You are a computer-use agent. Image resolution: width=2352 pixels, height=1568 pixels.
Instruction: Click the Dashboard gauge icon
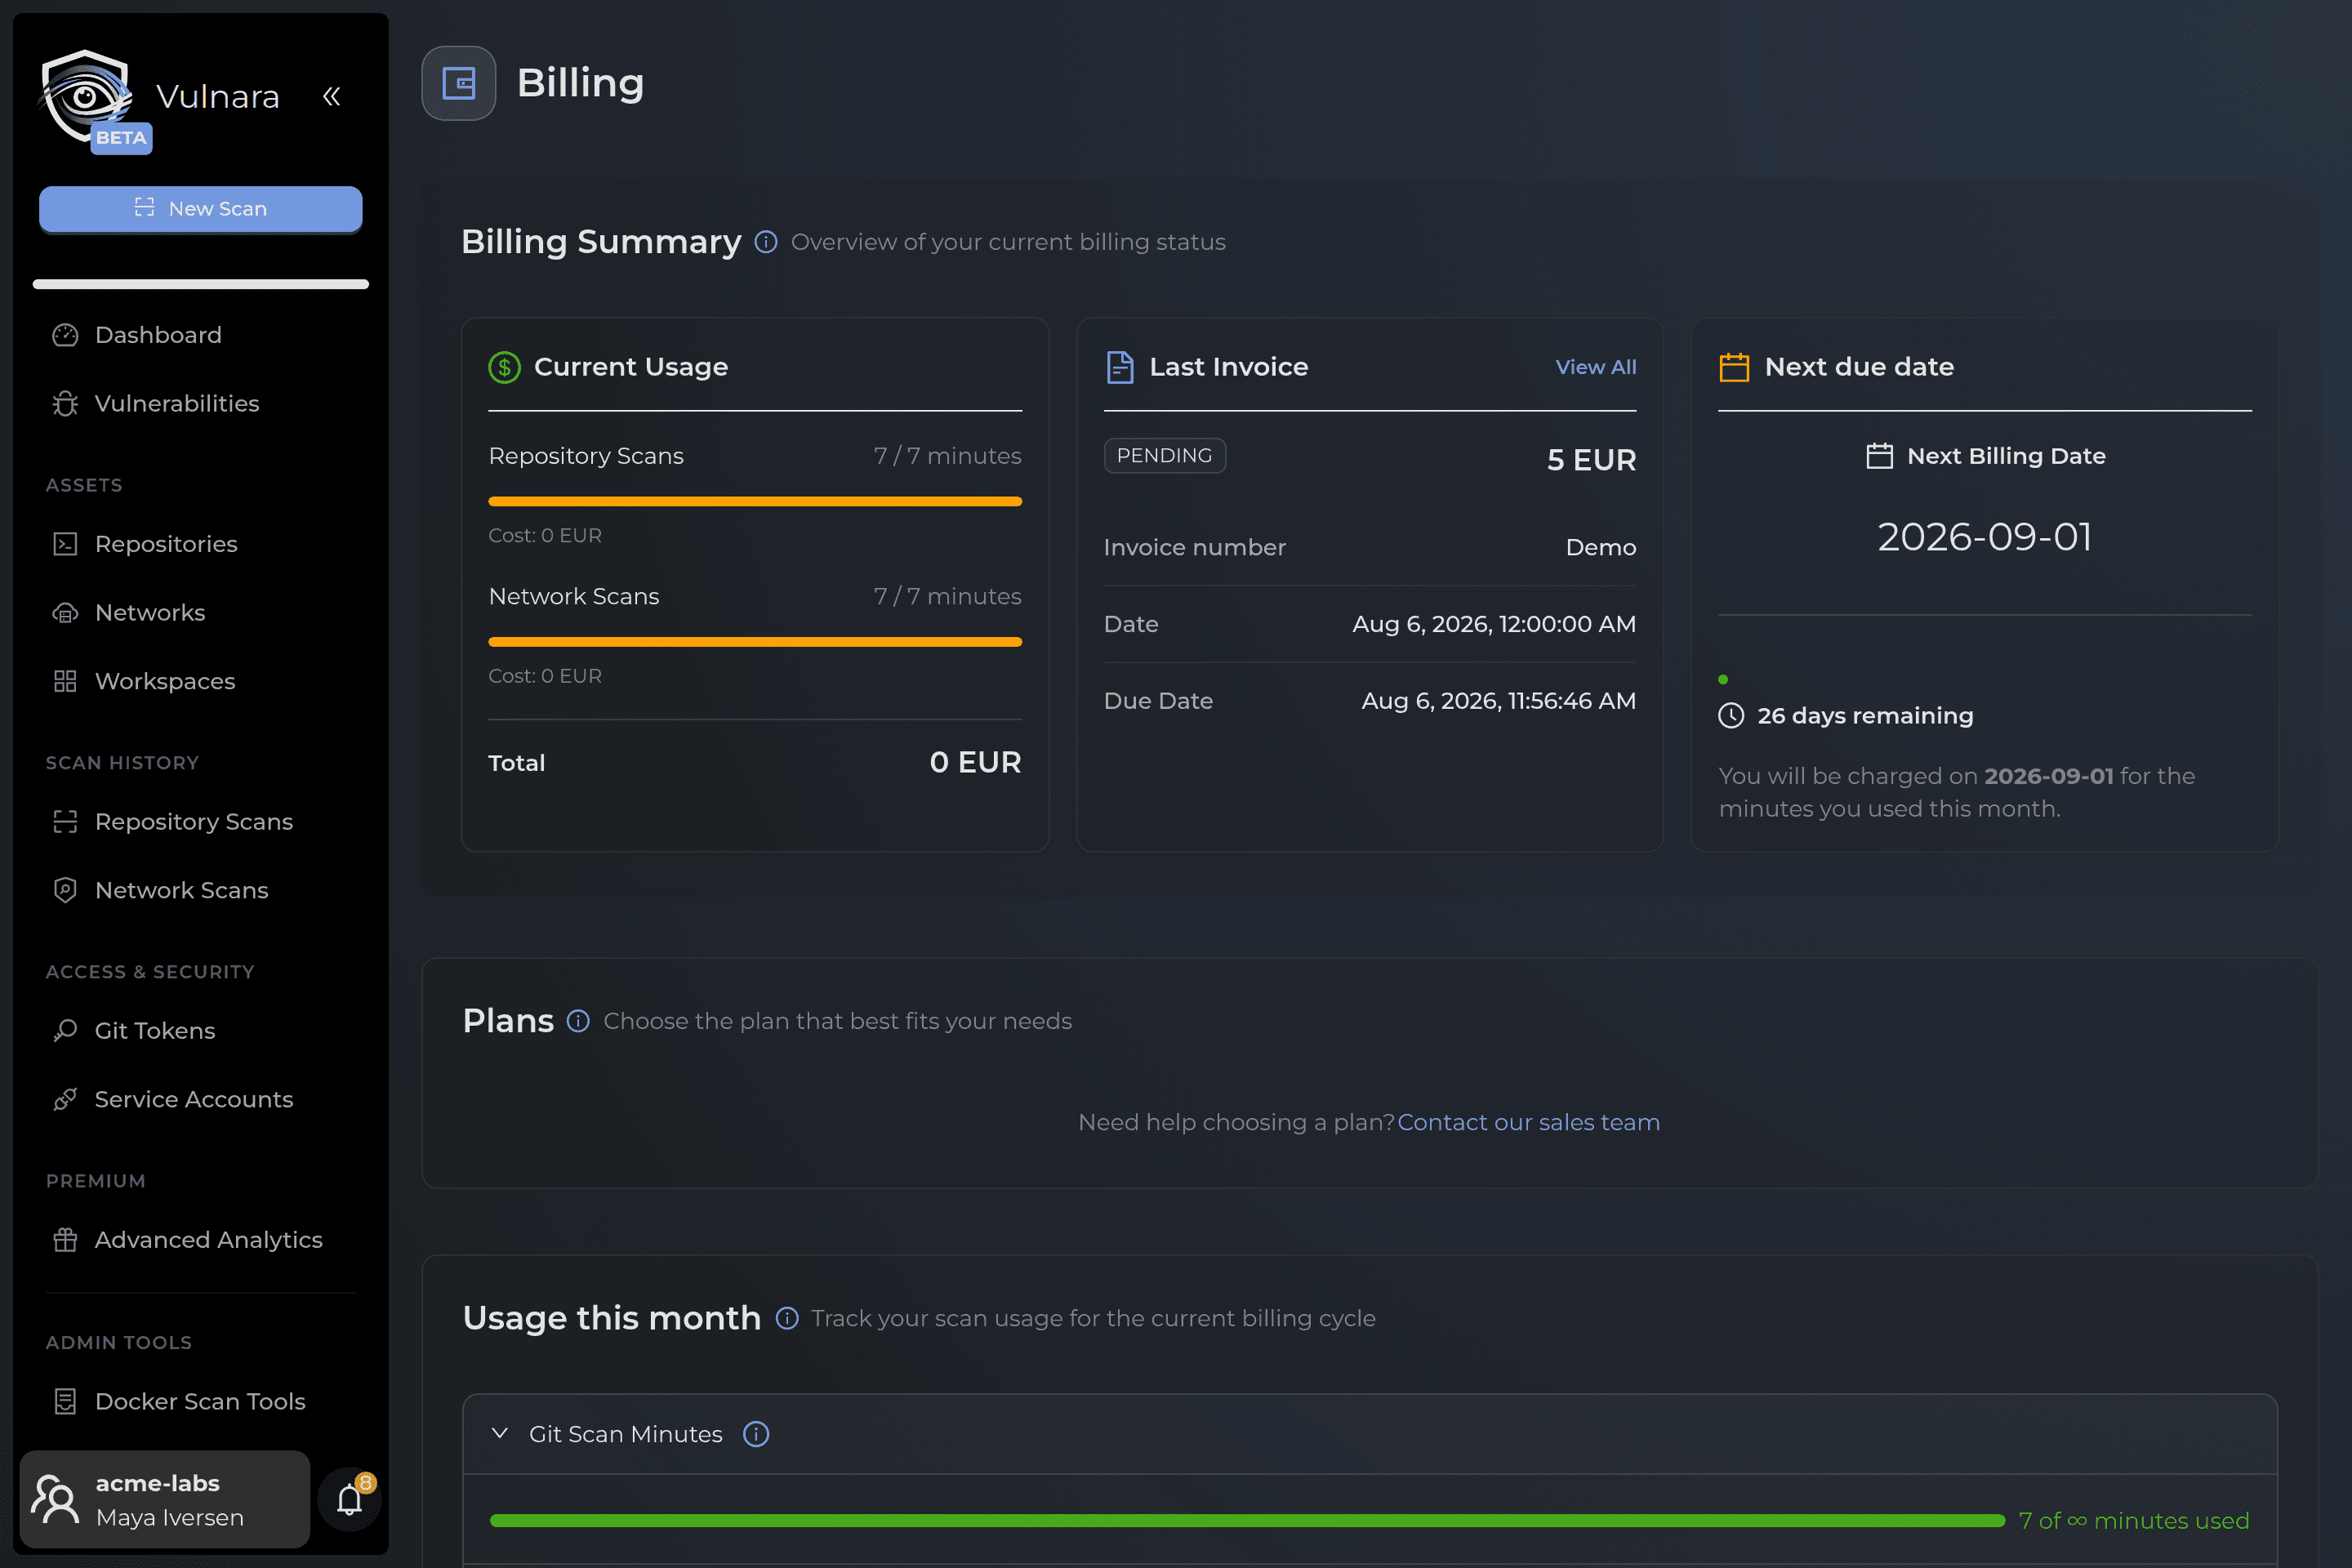[x=65, y=335]
